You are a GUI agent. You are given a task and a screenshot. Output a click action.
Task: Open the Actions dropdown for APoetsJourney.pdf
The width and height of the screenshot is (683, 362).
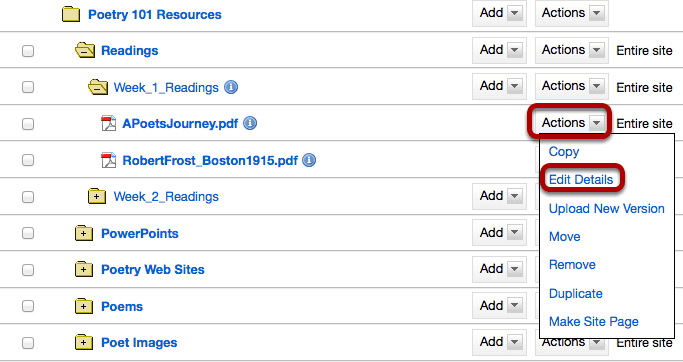571,123
